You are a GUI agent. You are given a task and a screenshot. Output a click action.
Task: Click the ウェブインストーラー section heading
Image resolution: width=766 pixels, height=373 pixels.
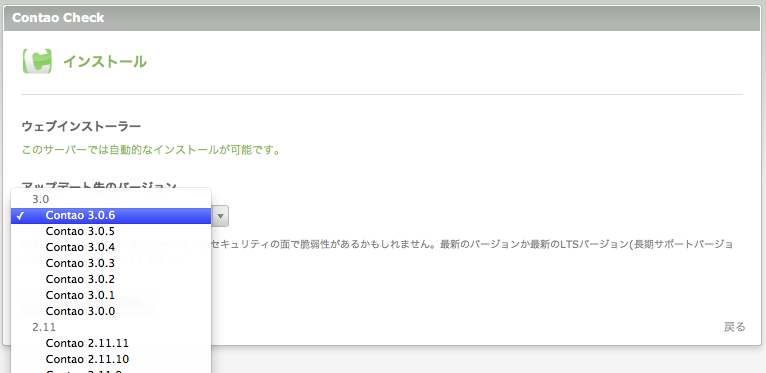[81, 127]
